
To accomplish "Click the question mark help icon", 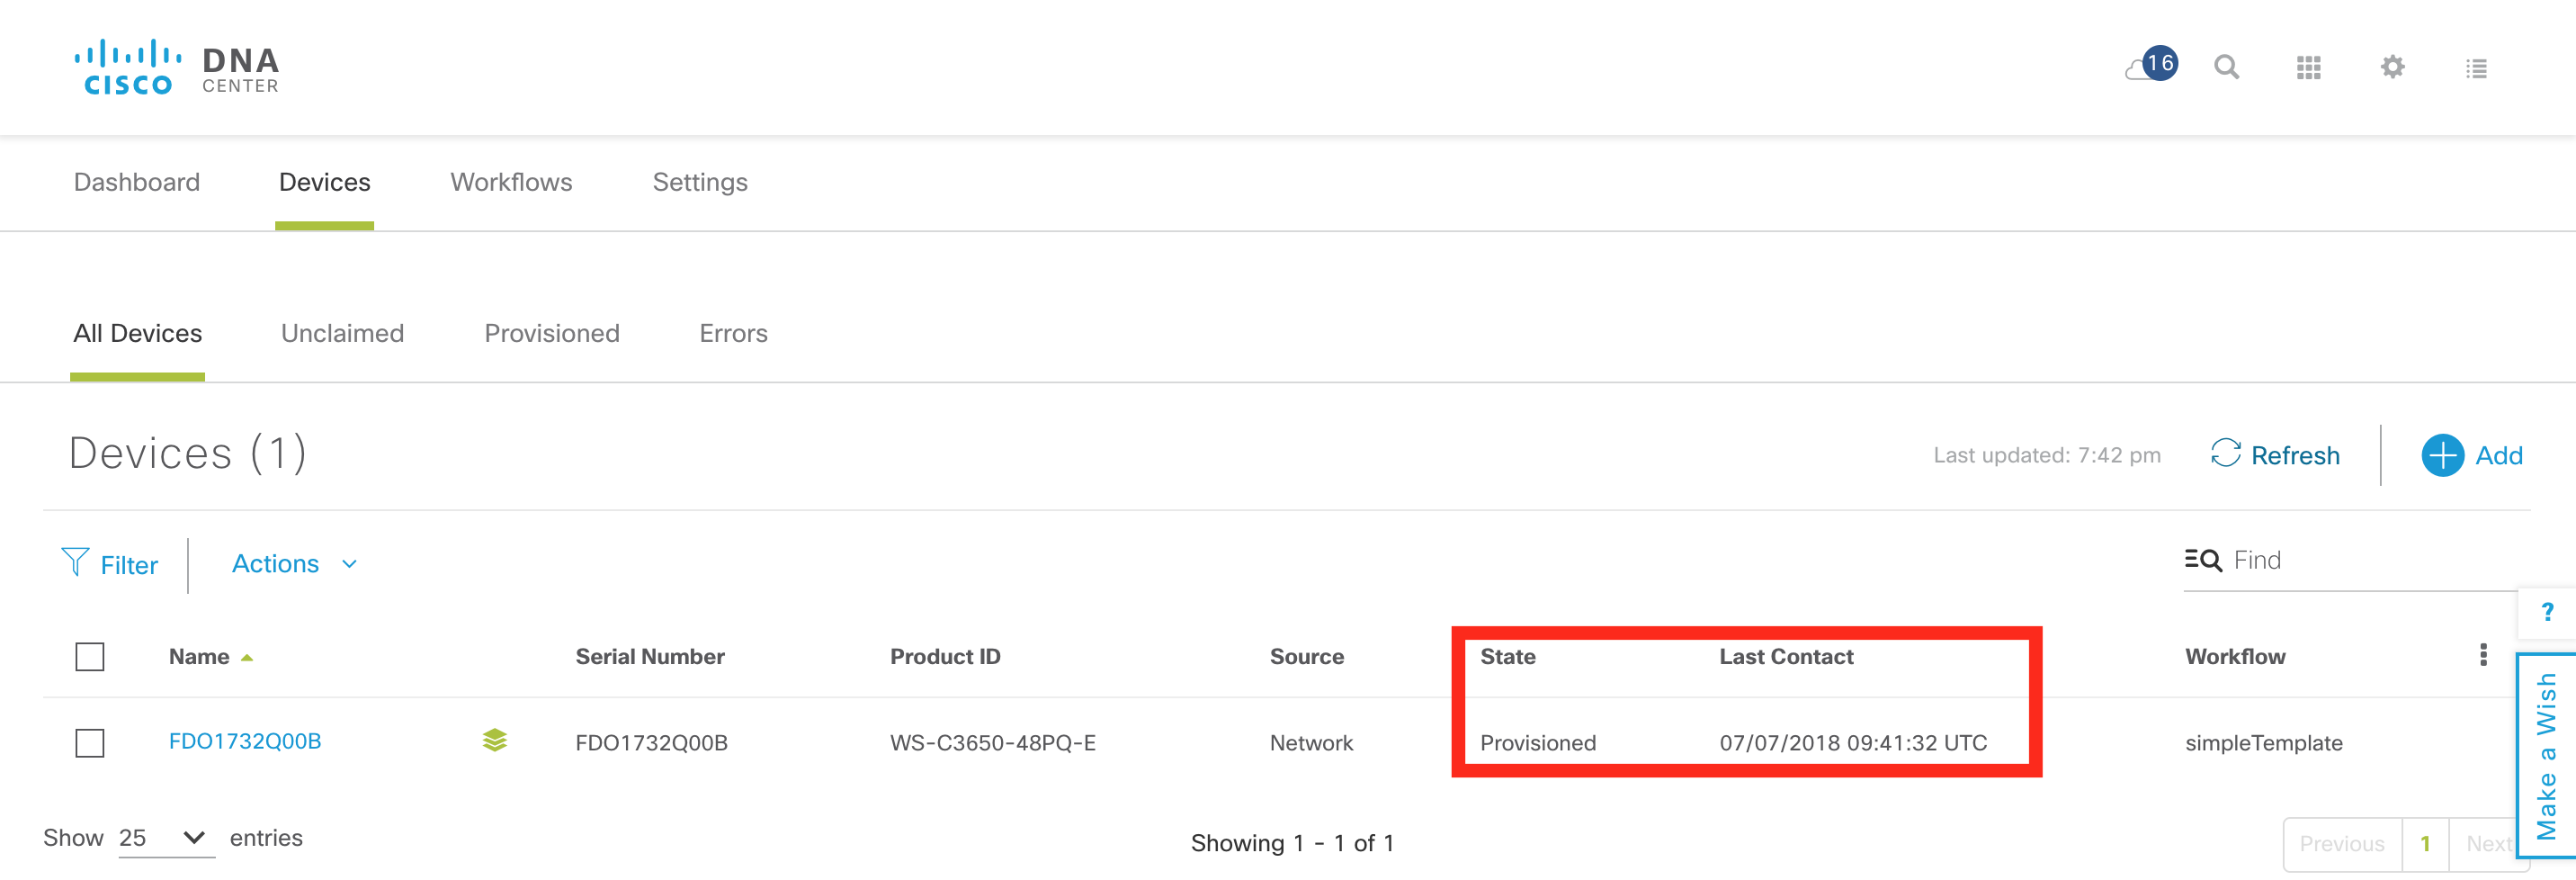I will click(2547, 612).
